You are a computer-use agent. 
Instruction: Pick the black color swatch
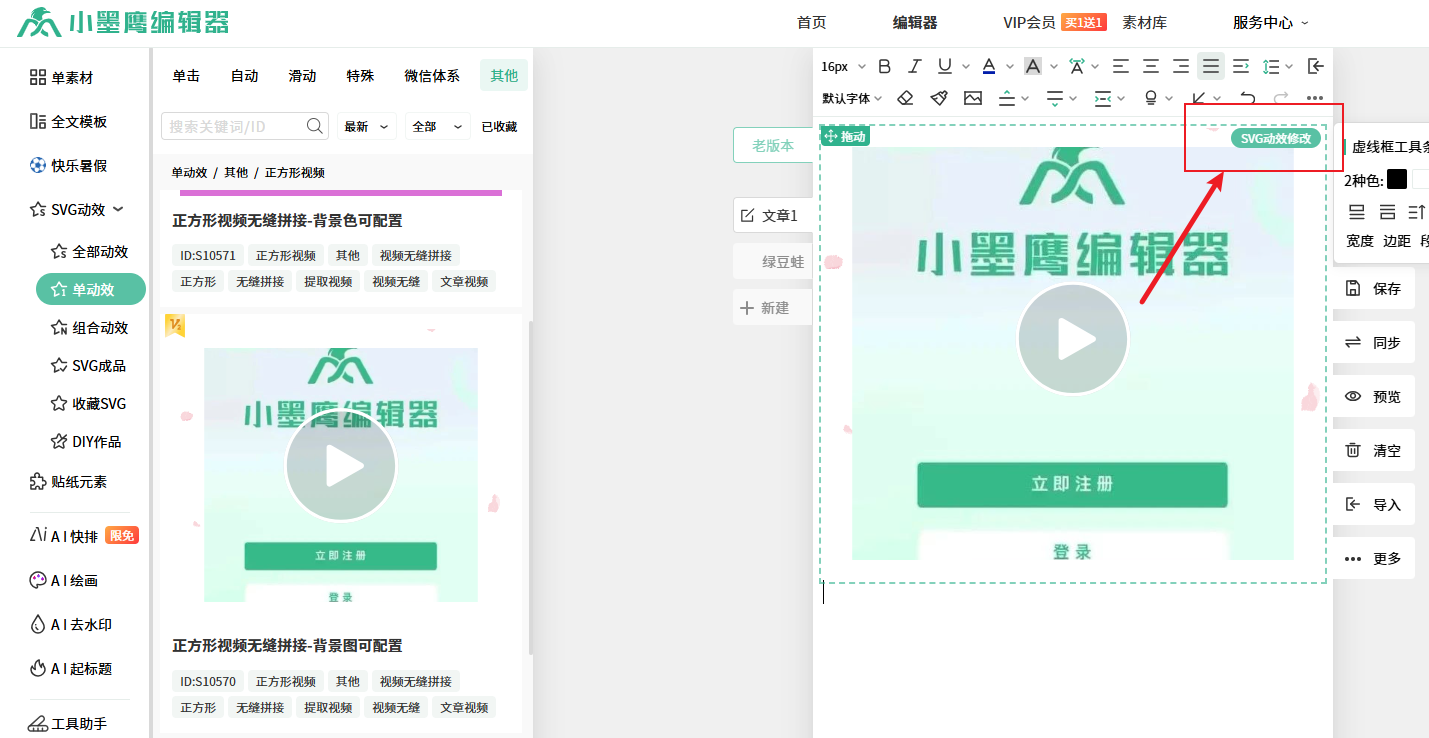pos(1397,180)
